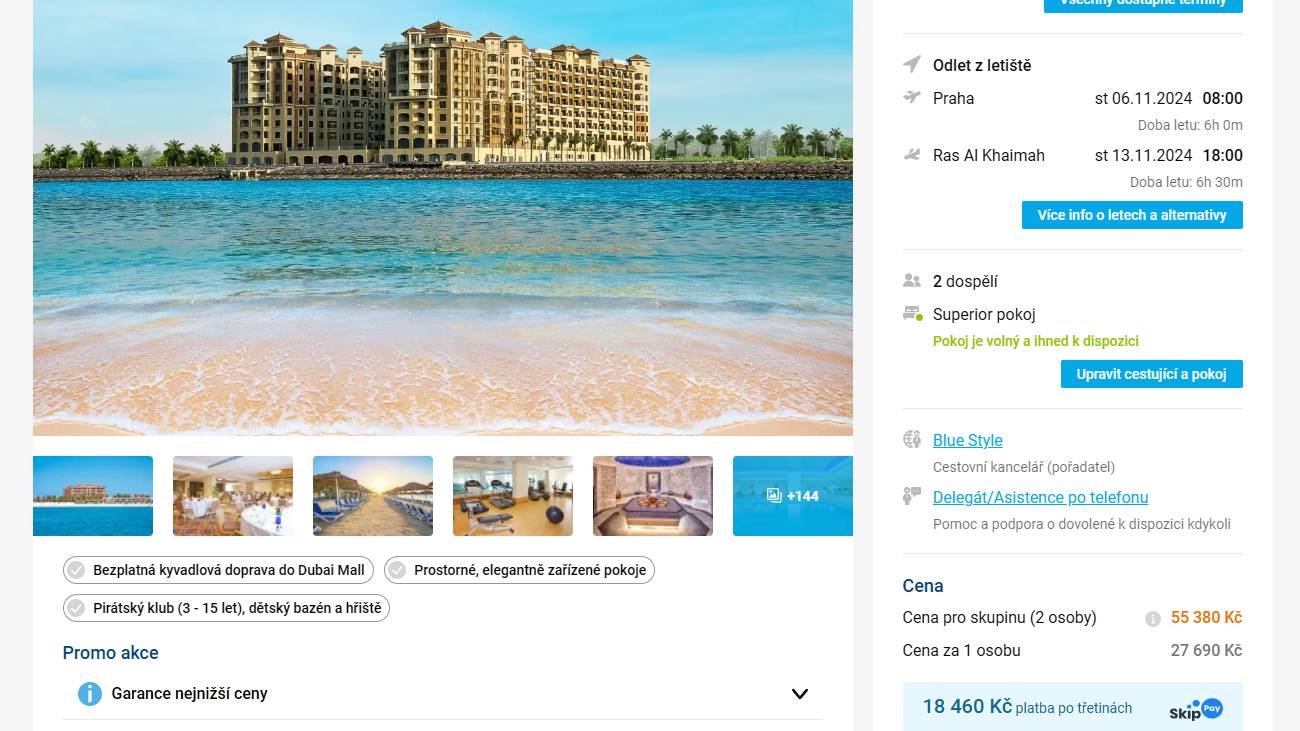The image size is (1300, 731).
Task: Open Delegát/Asistence po telefonu link
Action: click(1041, 497)
